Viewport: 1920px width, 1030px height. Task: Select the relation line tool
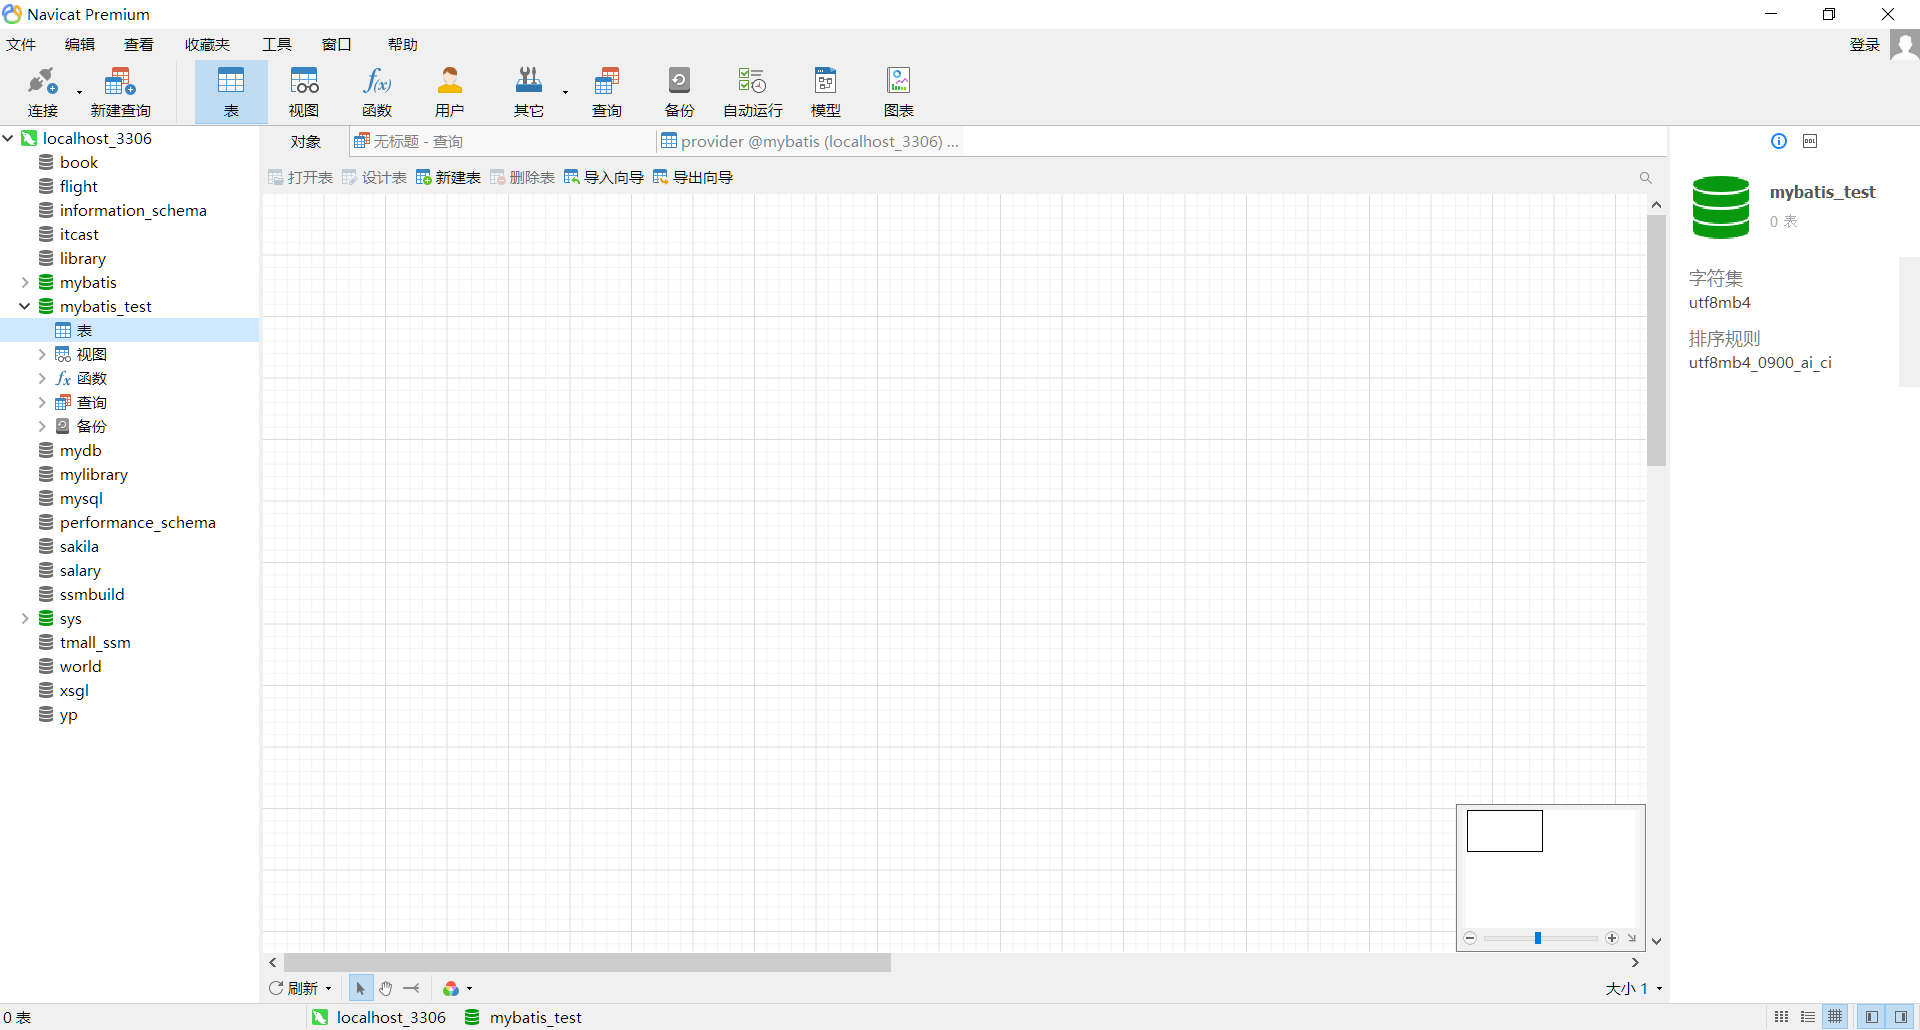tap(412, 988)
